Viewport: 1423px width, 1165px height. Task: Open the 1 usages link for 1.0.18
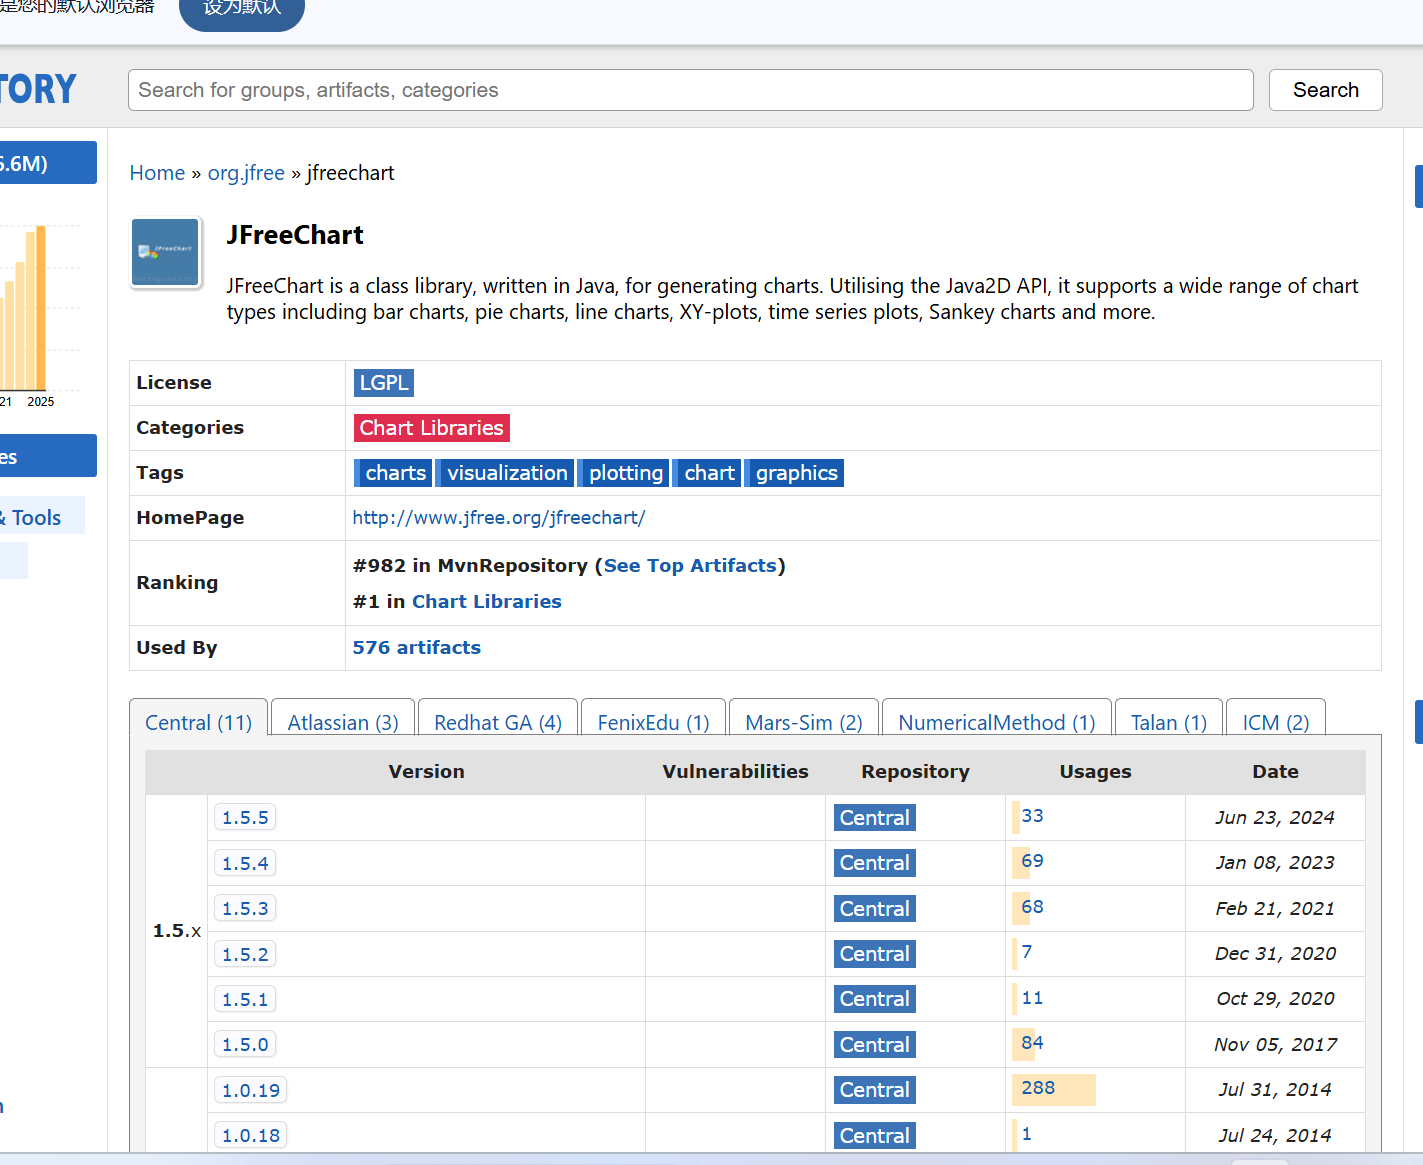coord(1027,1134)
